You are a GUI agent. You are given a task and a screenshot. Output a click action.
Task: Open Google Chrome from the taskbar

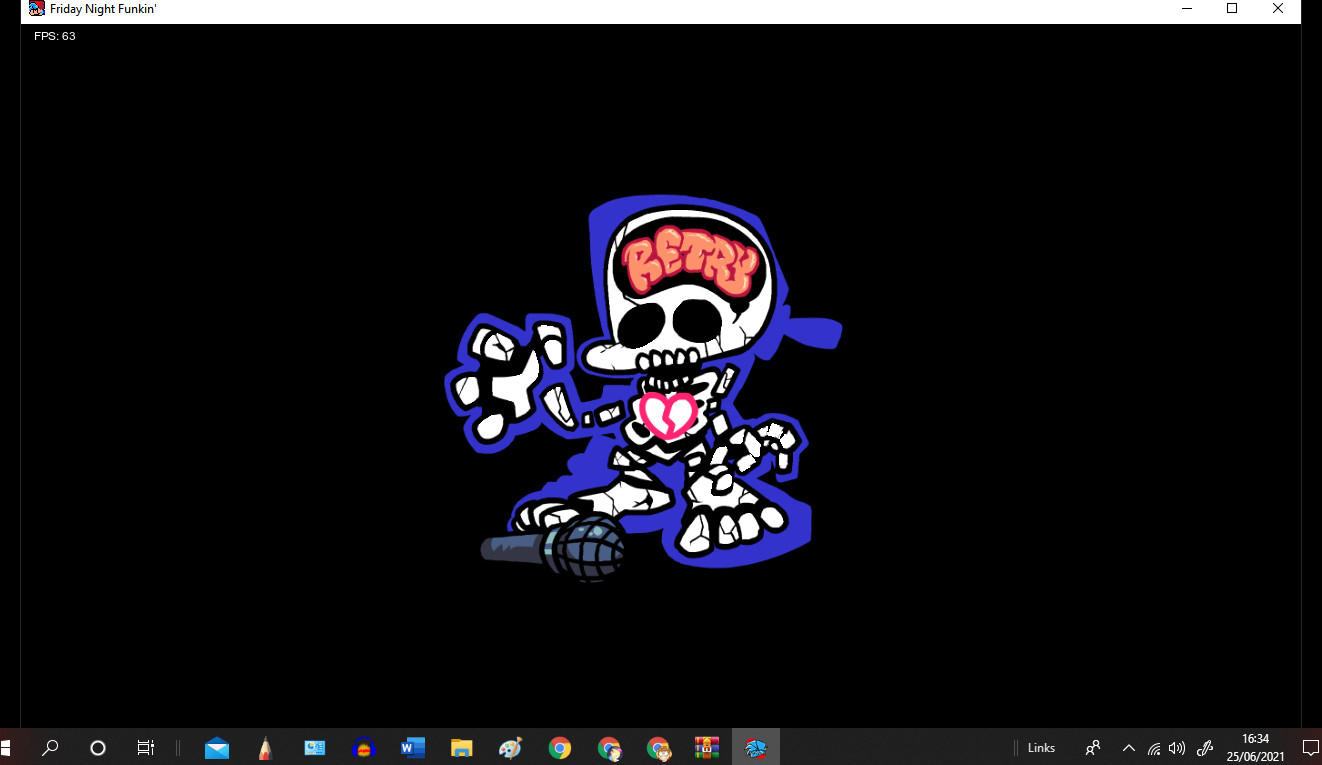tap(559, 746)
